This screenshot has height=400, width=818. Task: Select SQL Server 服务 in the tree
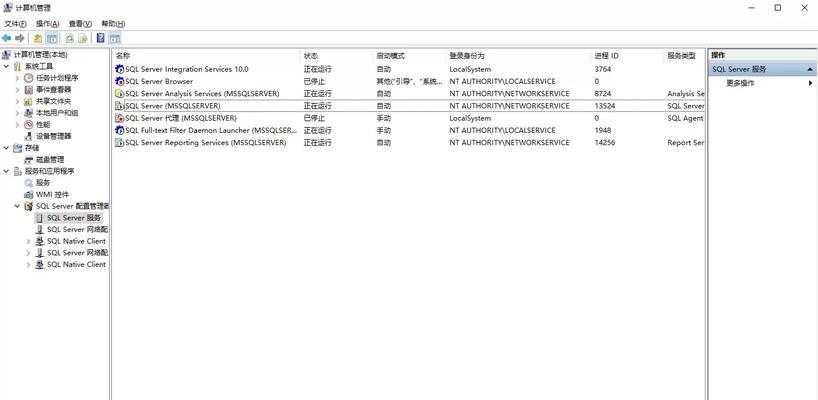click(74, 217)
